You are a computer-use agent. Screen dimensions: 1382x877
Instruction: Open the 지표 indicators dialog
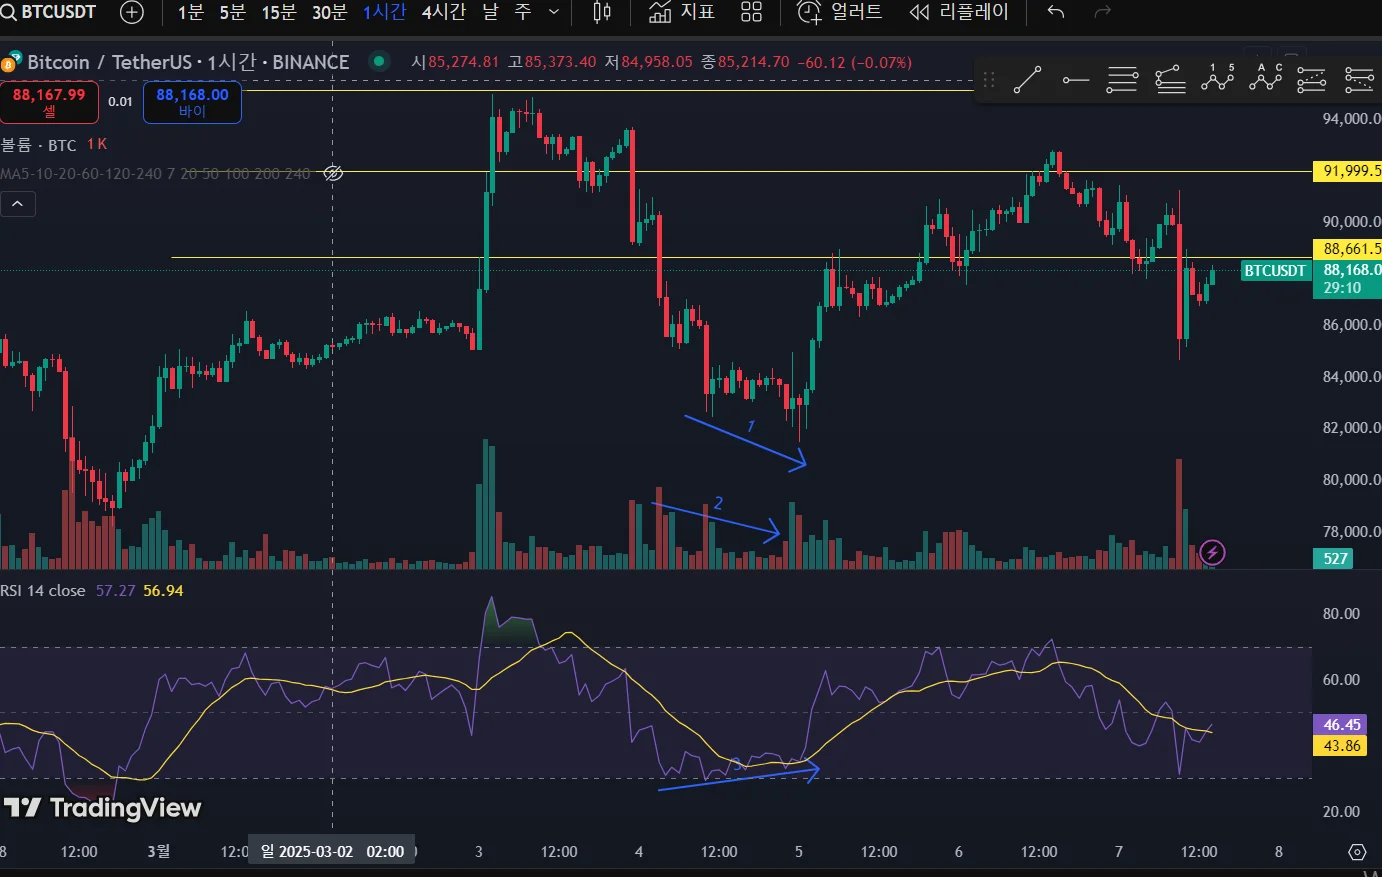pos(682,12)
